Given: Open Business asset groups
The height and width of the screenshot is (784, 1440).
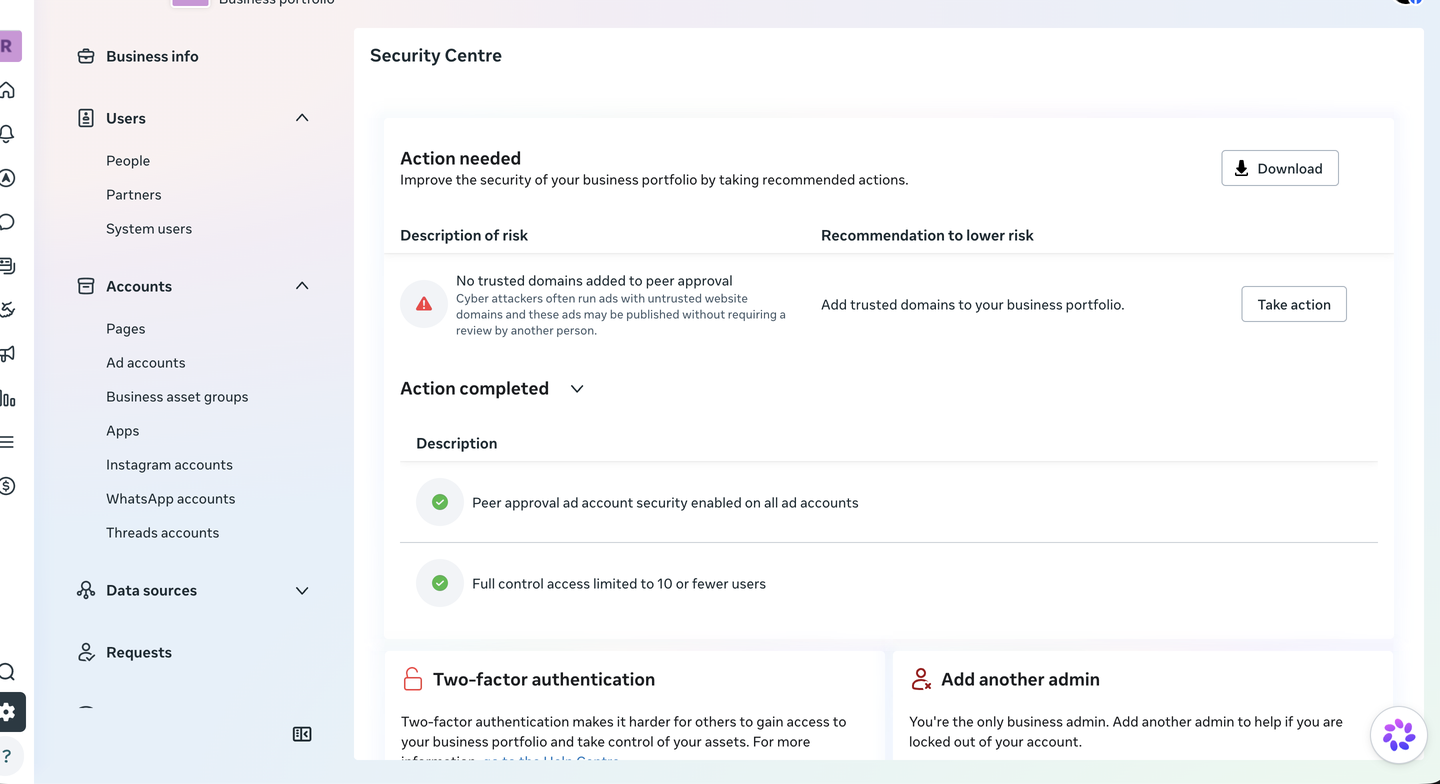Looking at the screenshot, I should point(177,397).
